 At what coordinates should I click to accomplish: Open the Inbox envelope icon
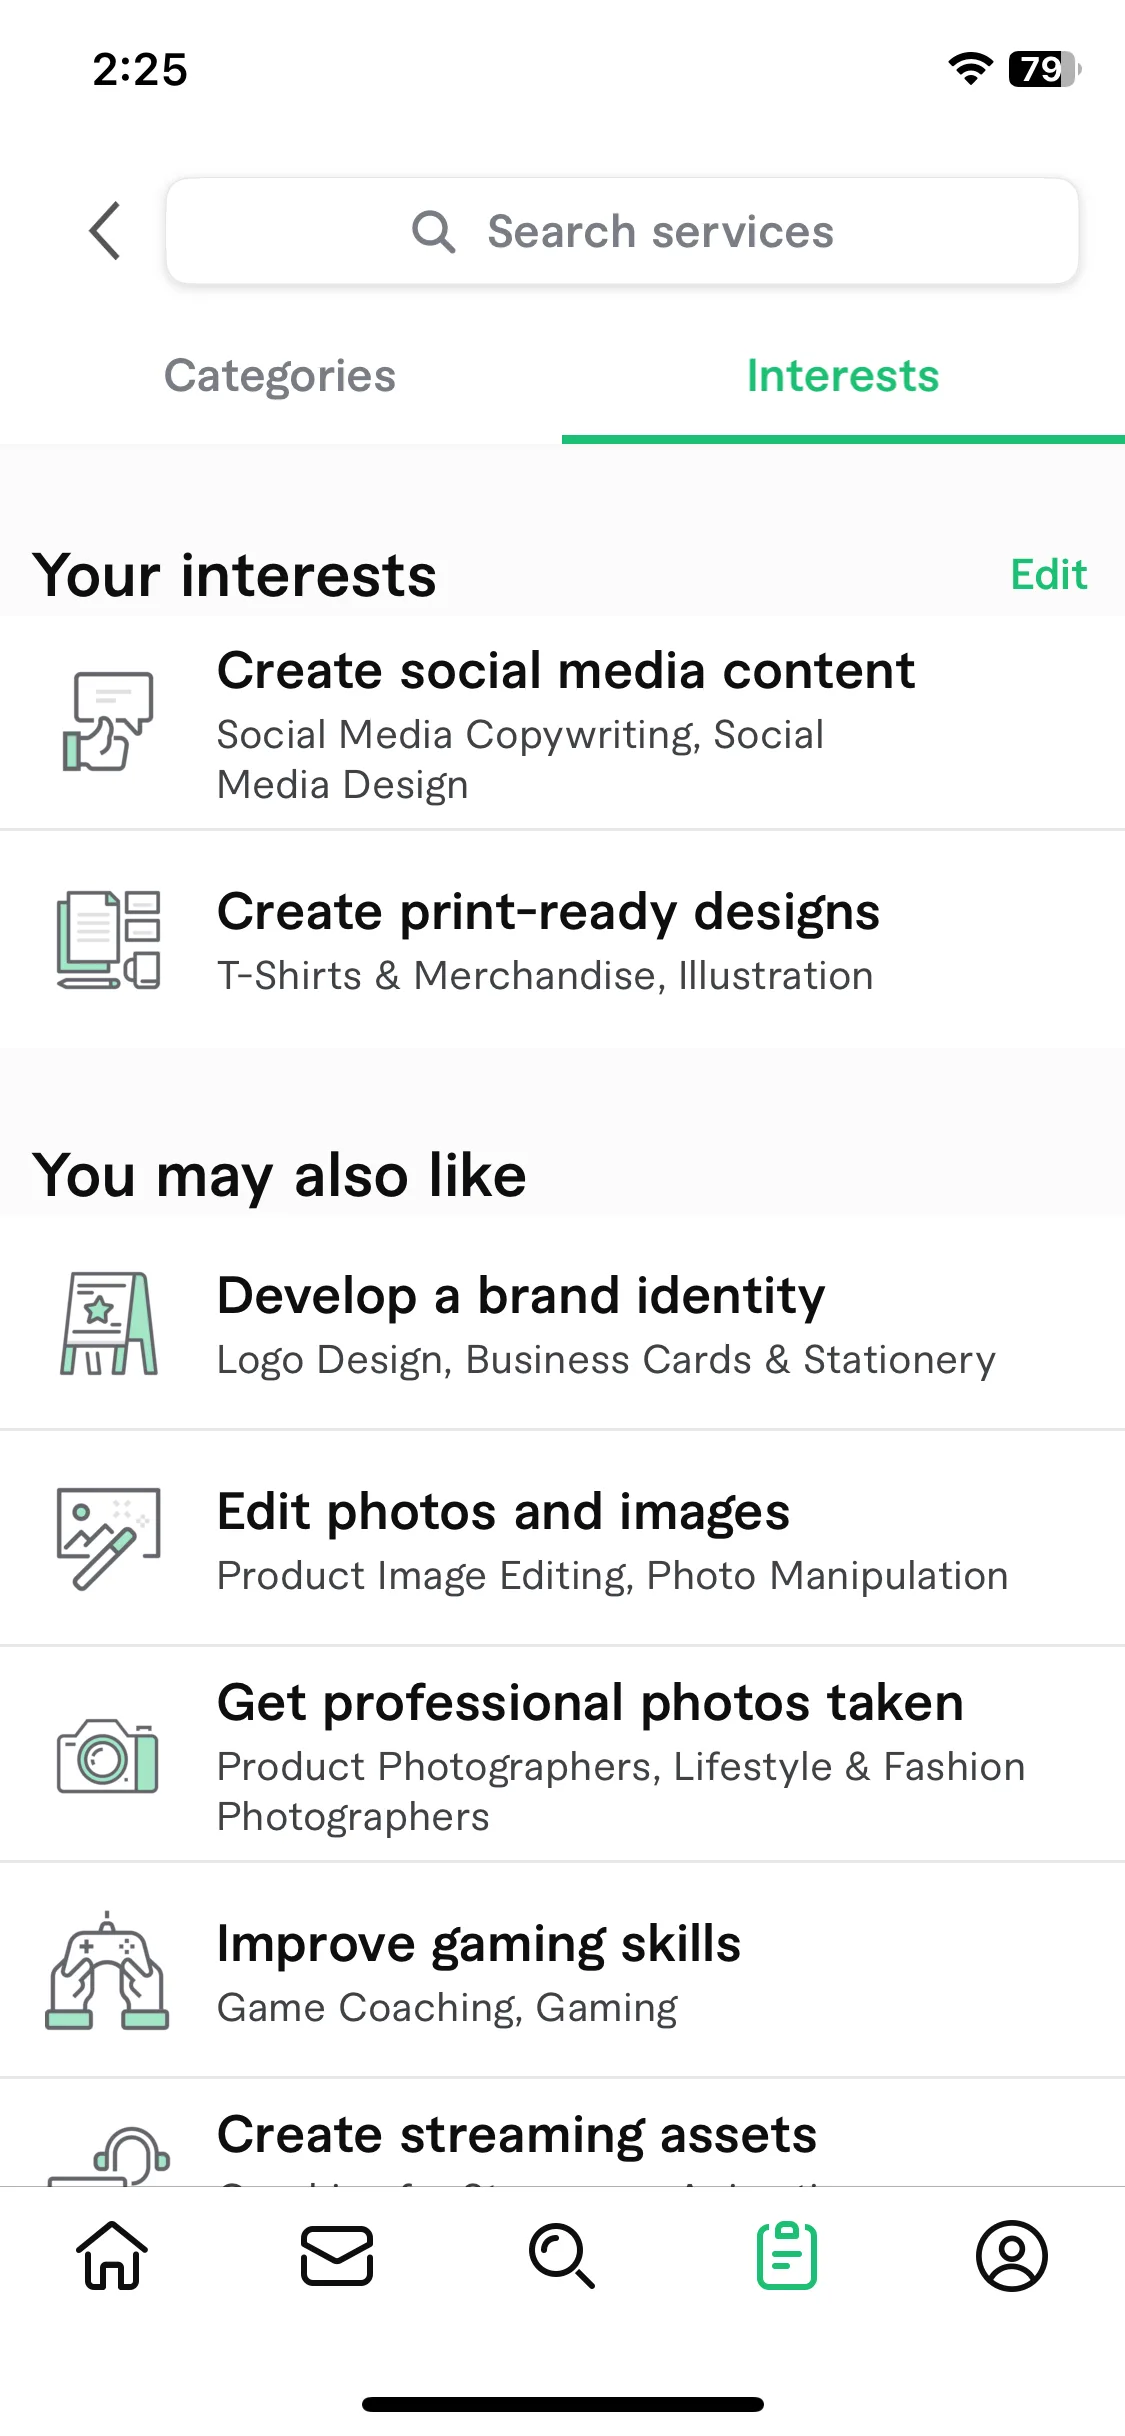pyautogui.click(x=337, y=2256)
